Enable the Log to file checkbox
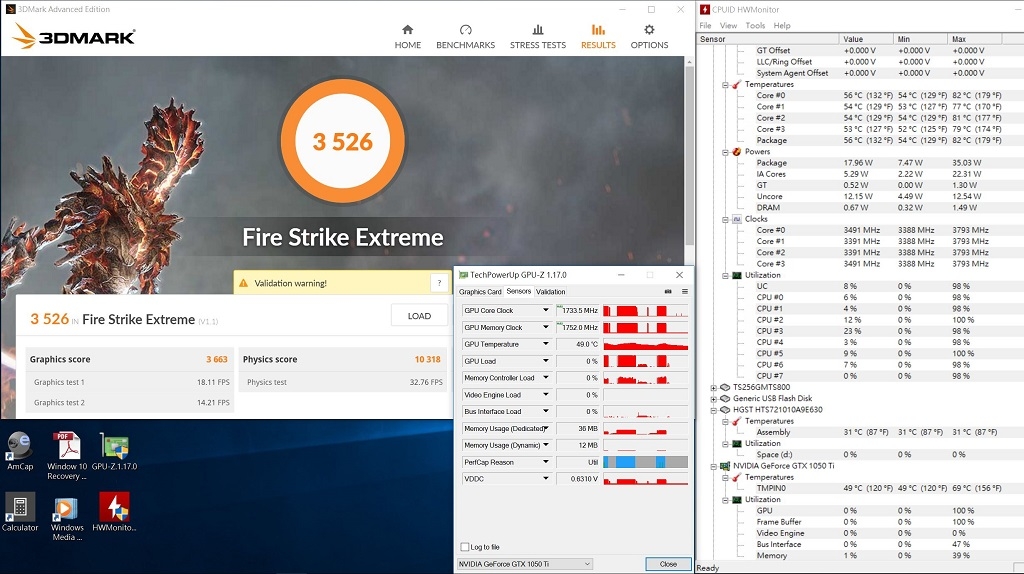 [x=465, y=547]
